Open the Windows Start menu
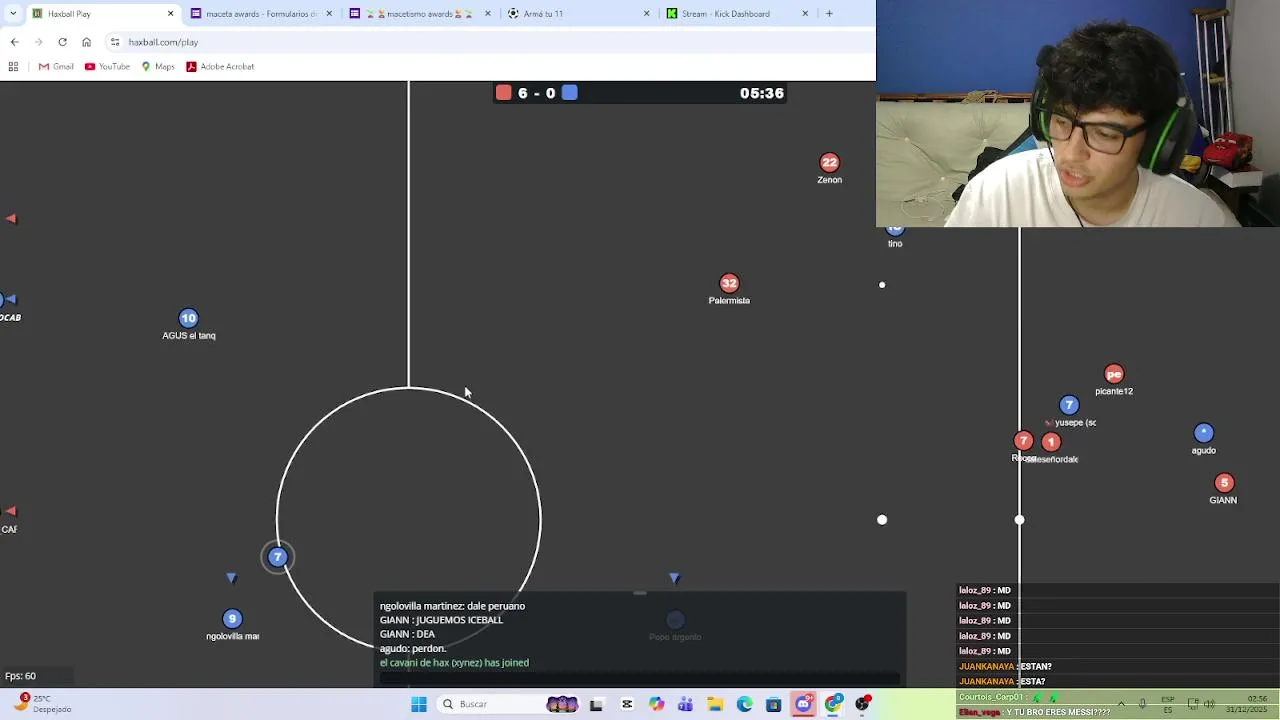Screen dimensions: 1280x720 point(419,704)
